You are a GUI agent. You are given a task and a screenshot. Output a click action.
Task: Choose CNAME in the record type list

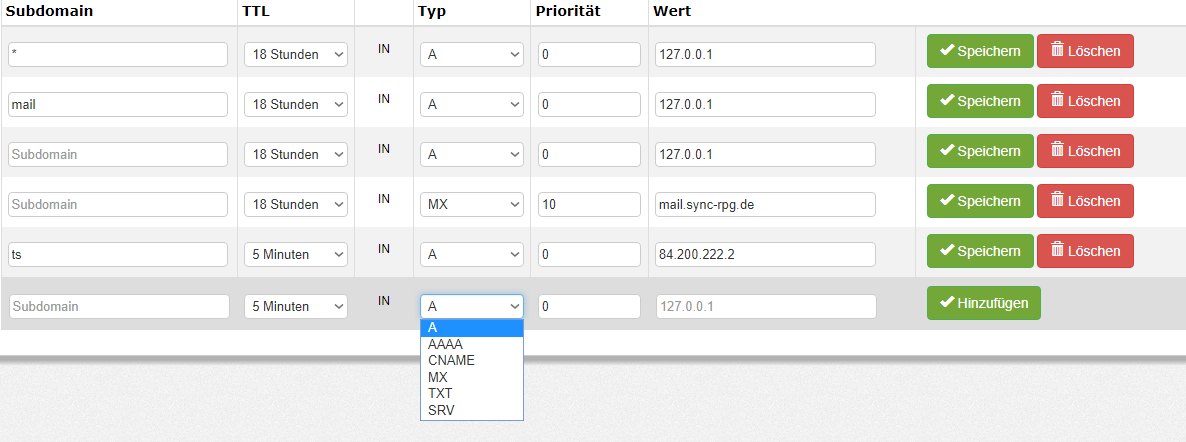tap(451, 360)
